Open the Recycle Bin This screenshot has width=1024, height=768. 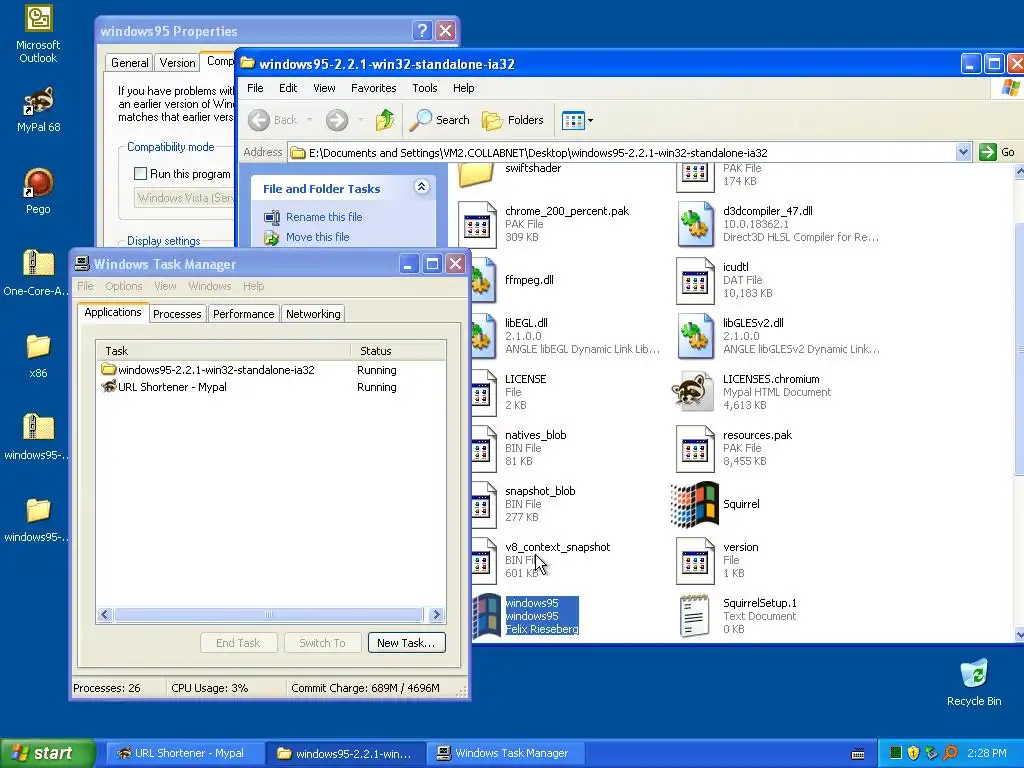pos(974,682)
